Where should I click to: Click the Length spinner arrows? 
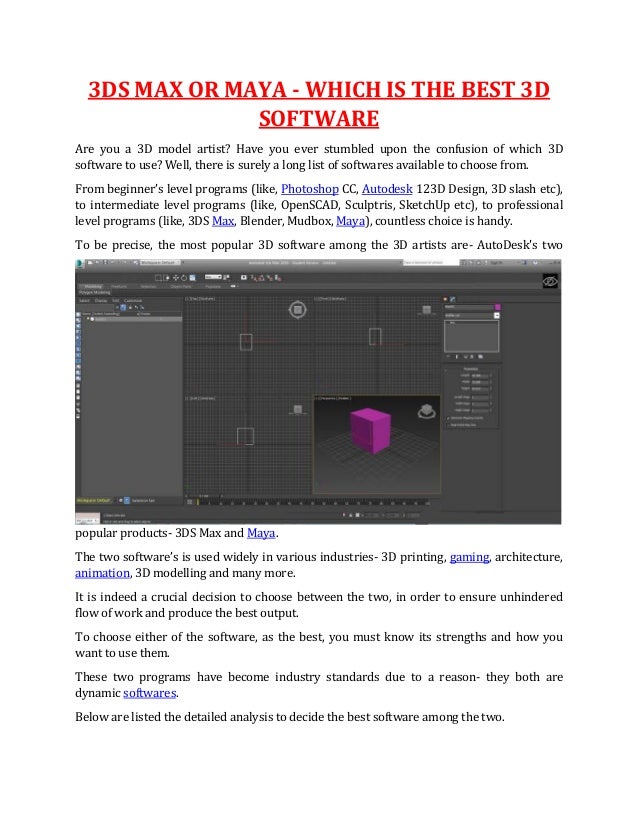[491, 376]
